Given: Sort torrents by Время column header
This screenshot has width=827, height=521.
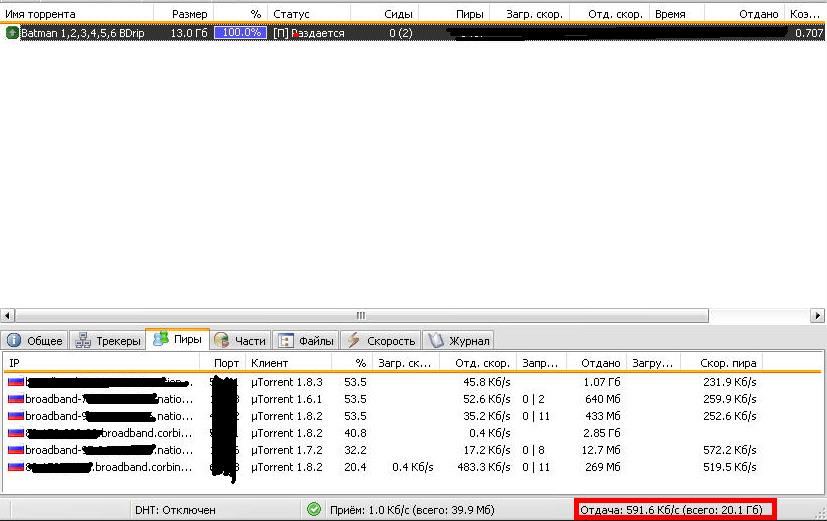Looking at the screenshot, I should [x=677, y=14].
